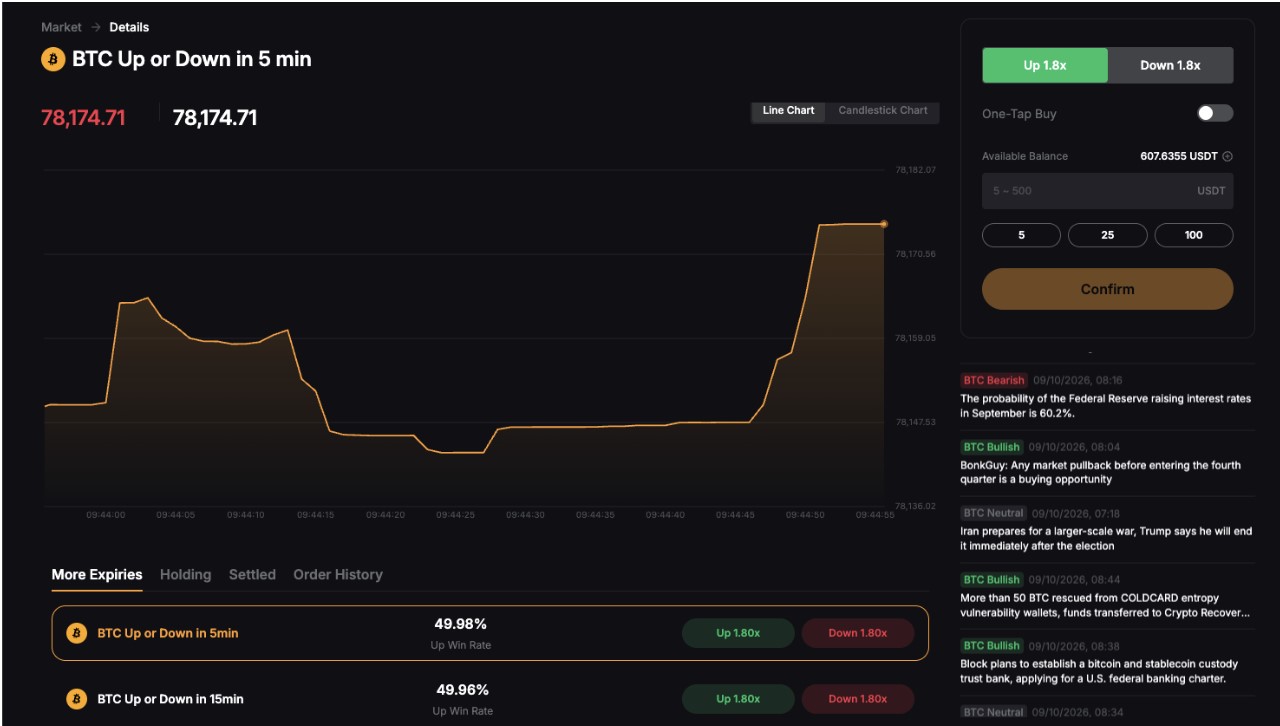Image resolution: width=1280 pixels, height=726 pixels.
Task: Enable the One-Tap Buy switch
Action: (x=1215, y=113)
